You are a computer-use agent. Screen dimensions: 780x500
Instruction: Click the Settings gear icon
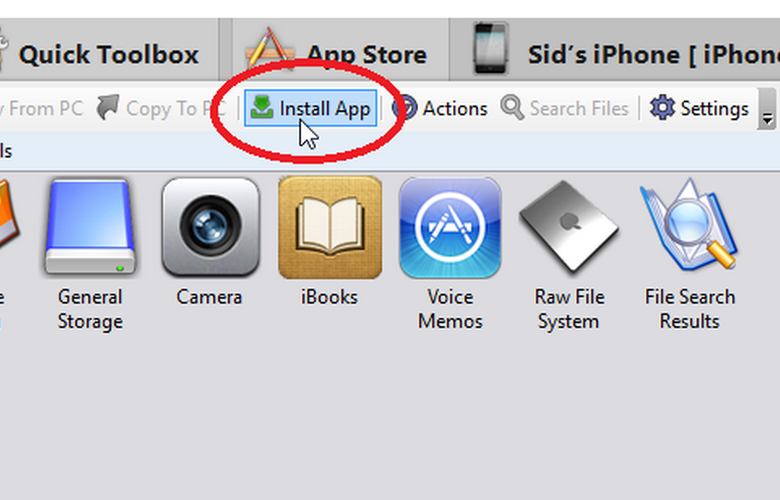tap(662, 108)
